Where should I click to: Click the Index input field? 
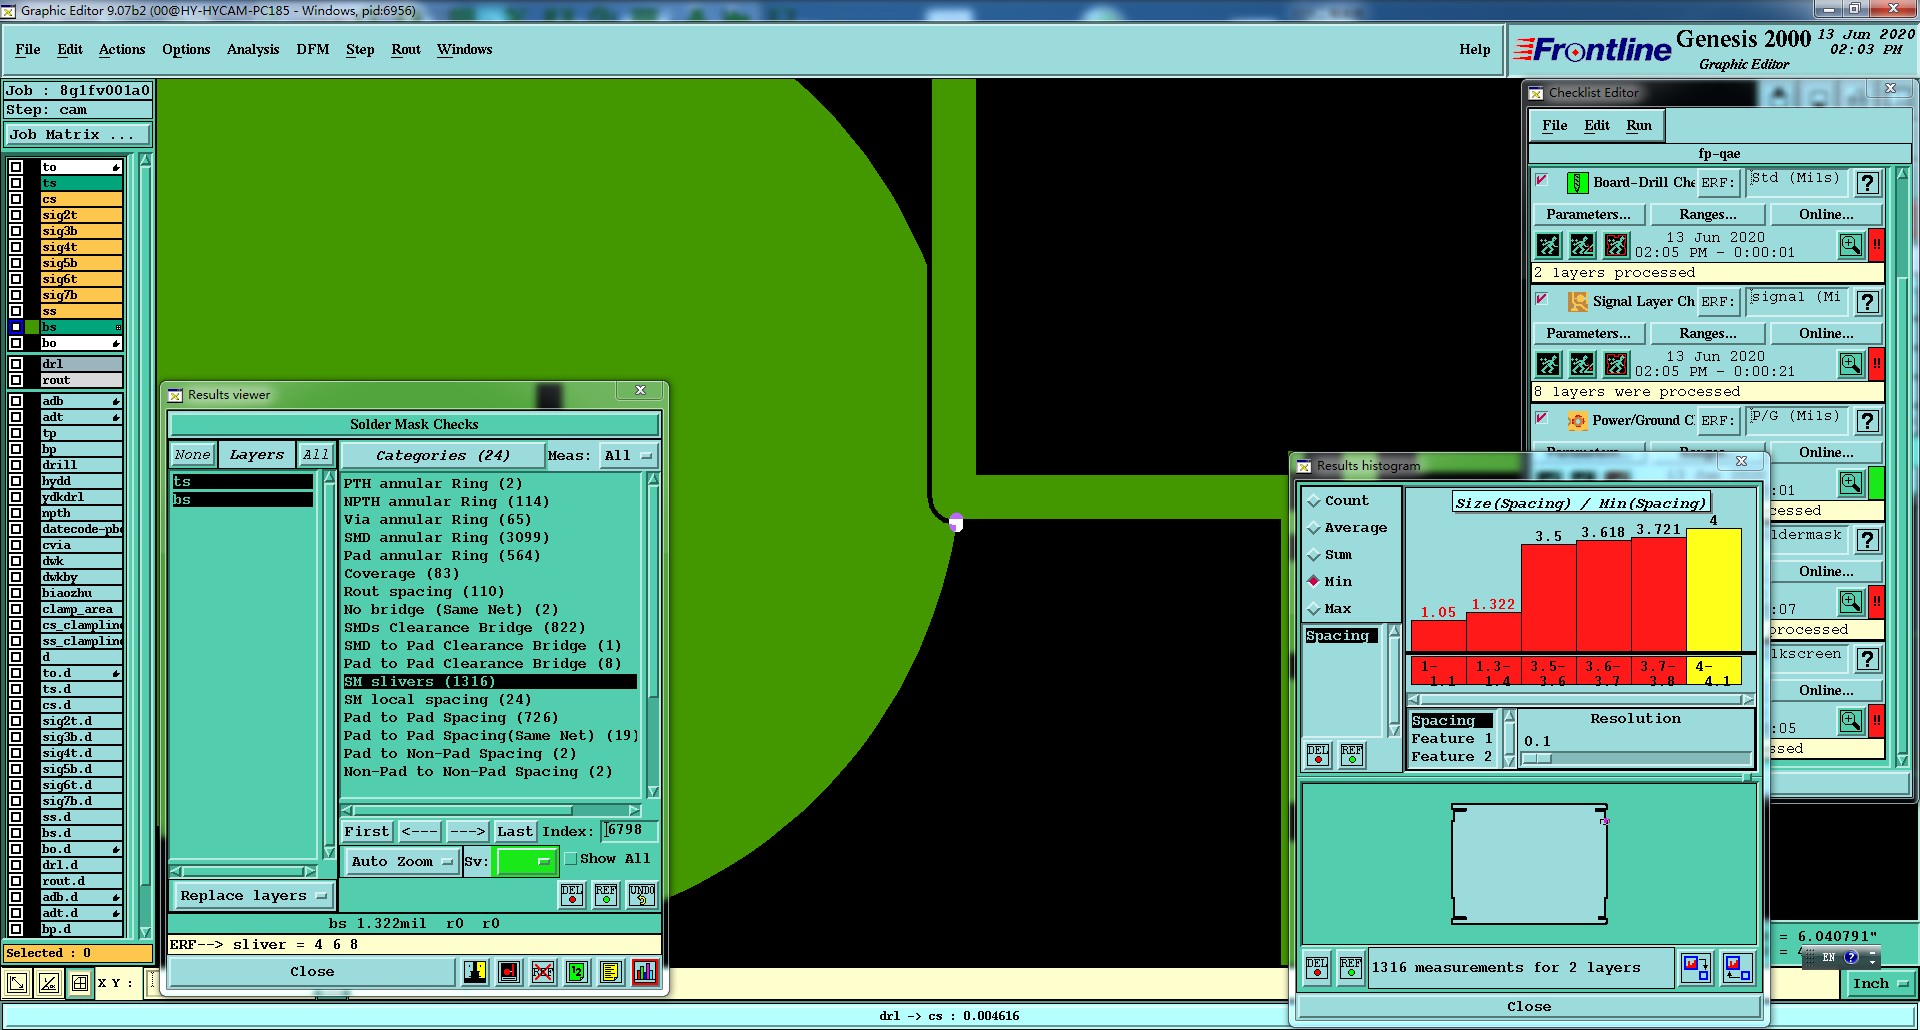pos(629,831)
